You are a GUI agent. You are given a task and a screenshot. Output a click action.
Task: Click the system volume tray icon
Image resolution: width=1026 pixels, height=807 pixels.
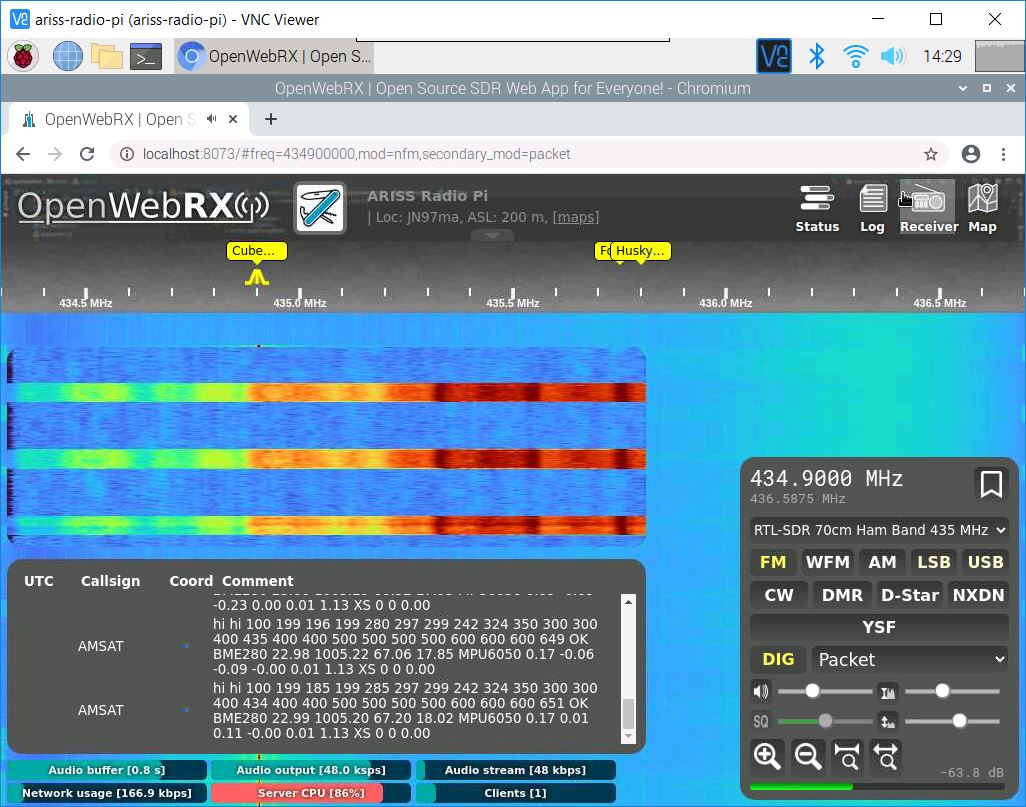893,56
